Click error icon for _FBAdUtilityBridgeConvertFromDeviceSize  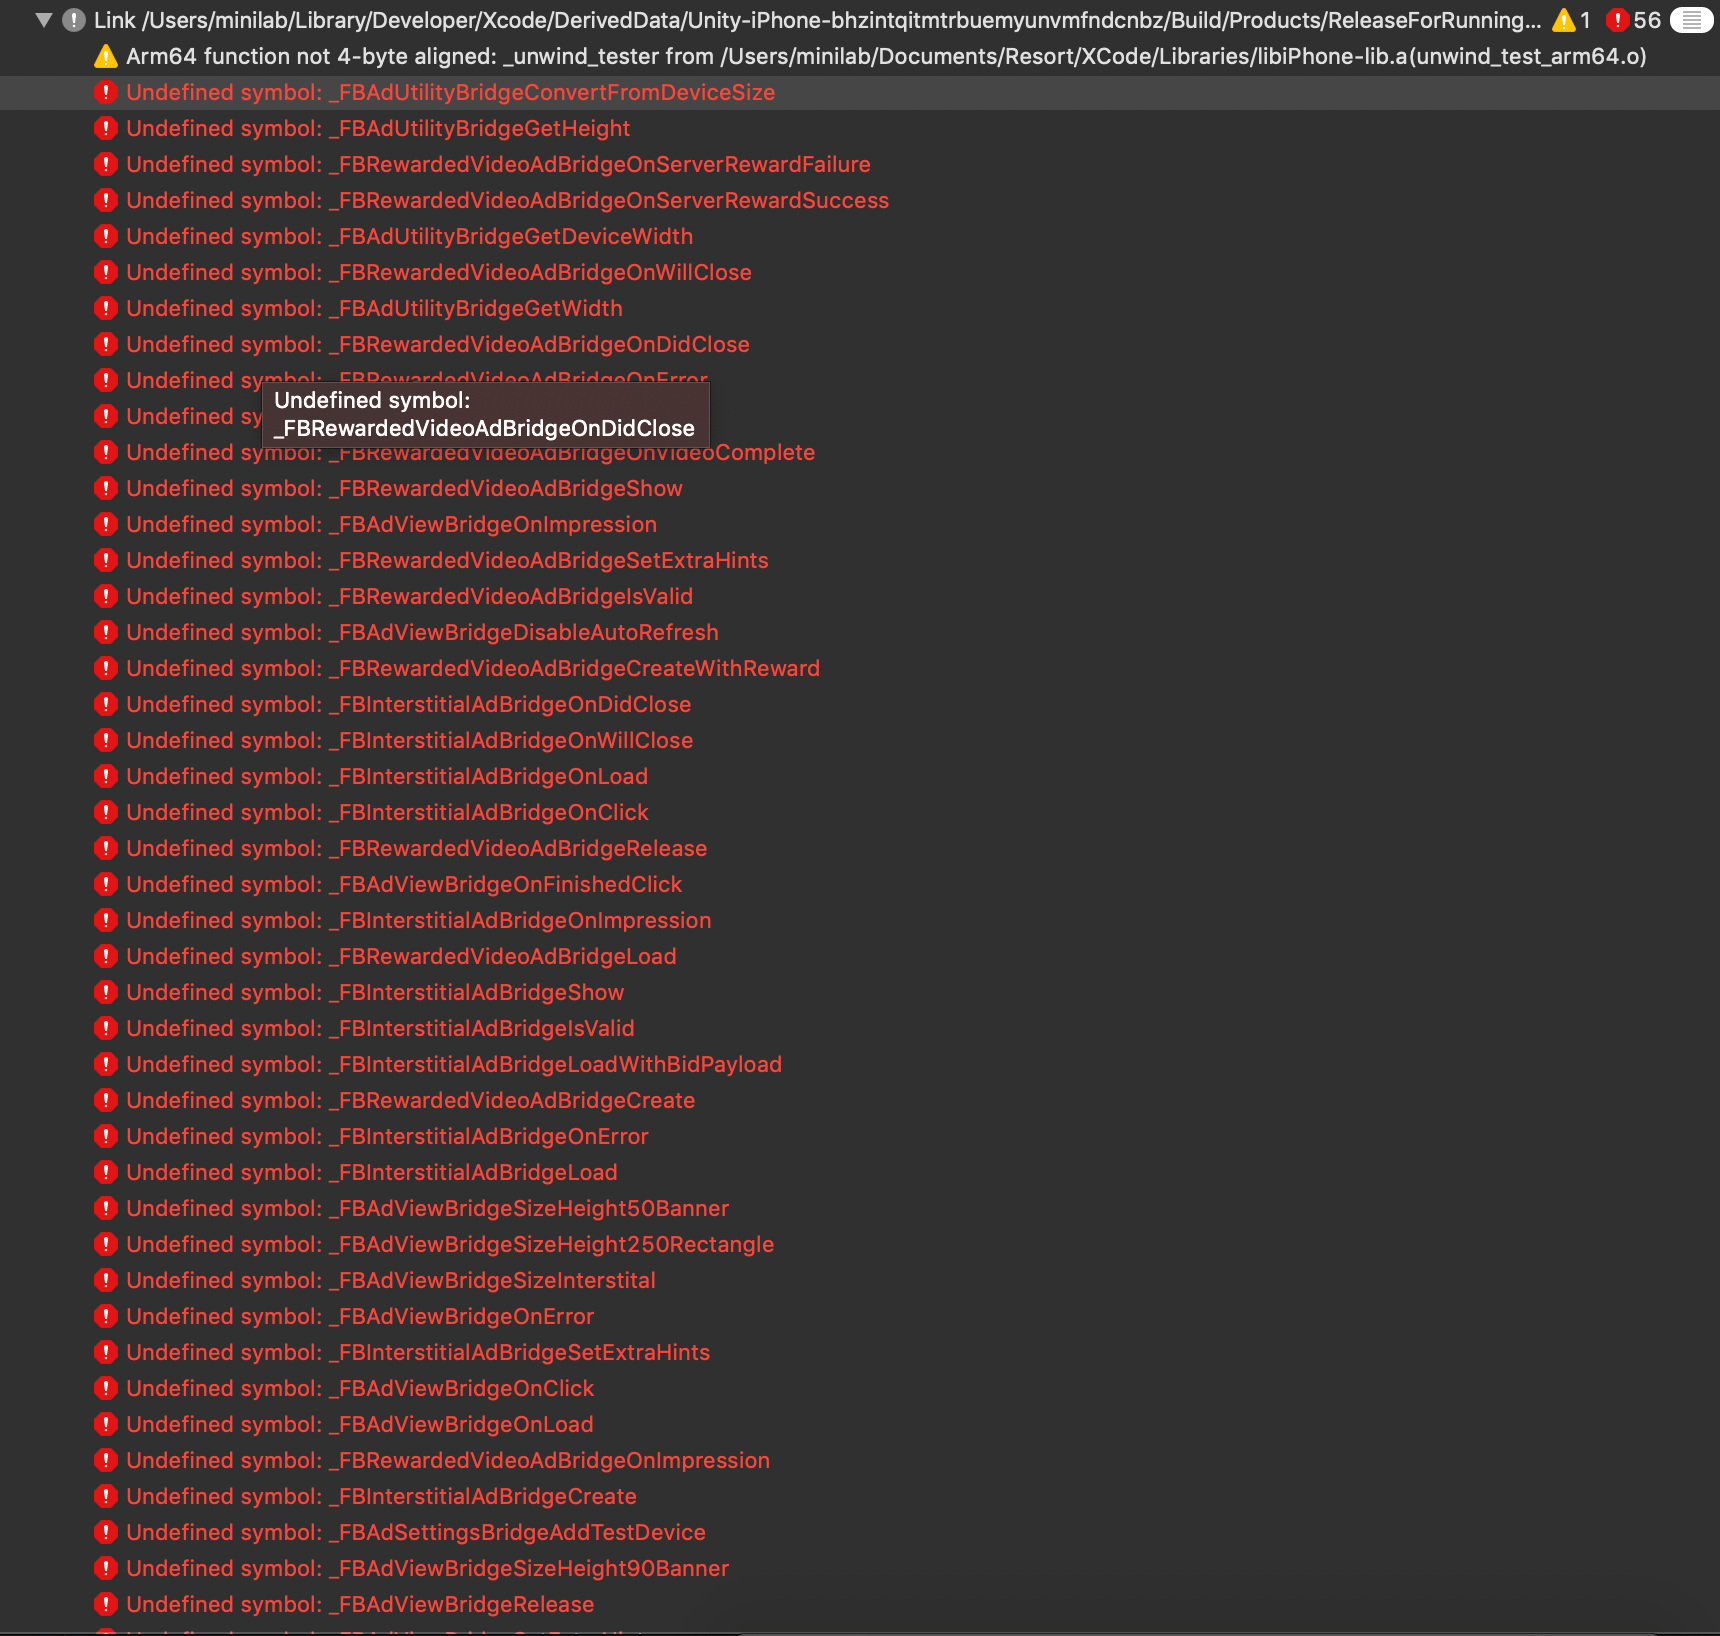coord(106,92)
